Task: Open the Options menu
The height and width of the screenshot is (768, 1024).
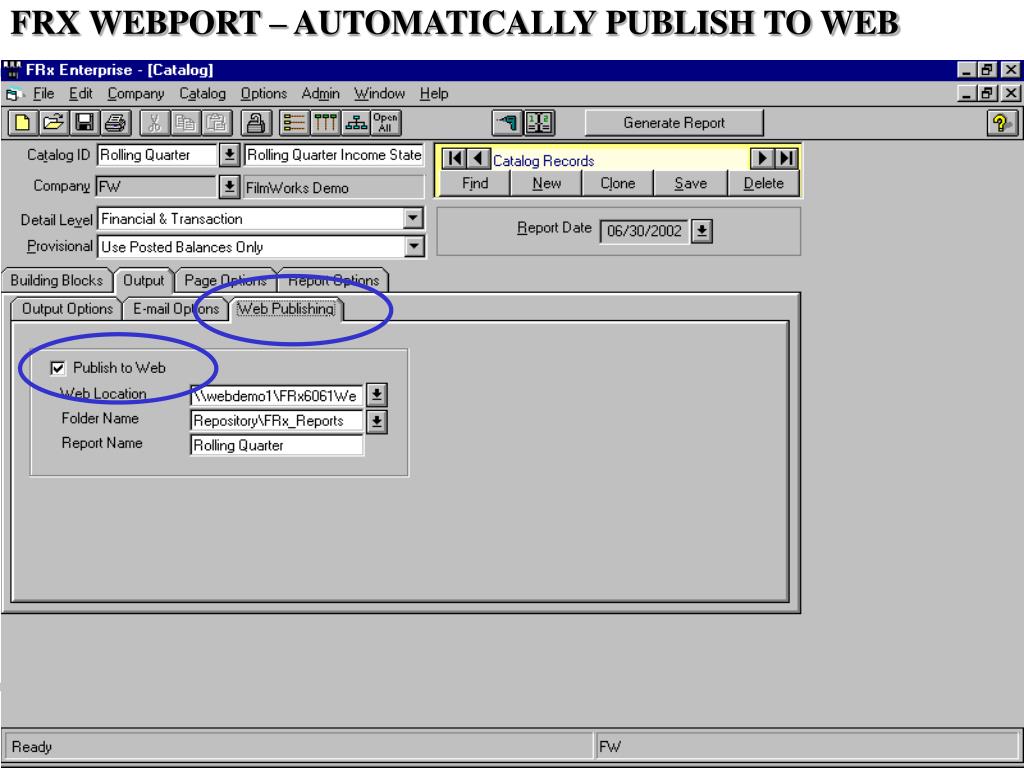Action: (x=264, y=94)
